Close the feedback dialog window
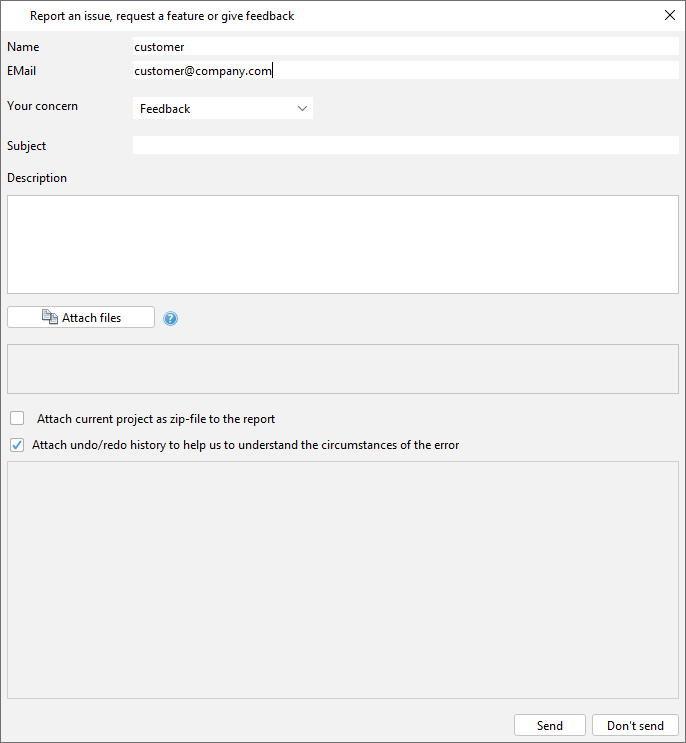This screenshot has width=686, height=743. tap(669, 15)
